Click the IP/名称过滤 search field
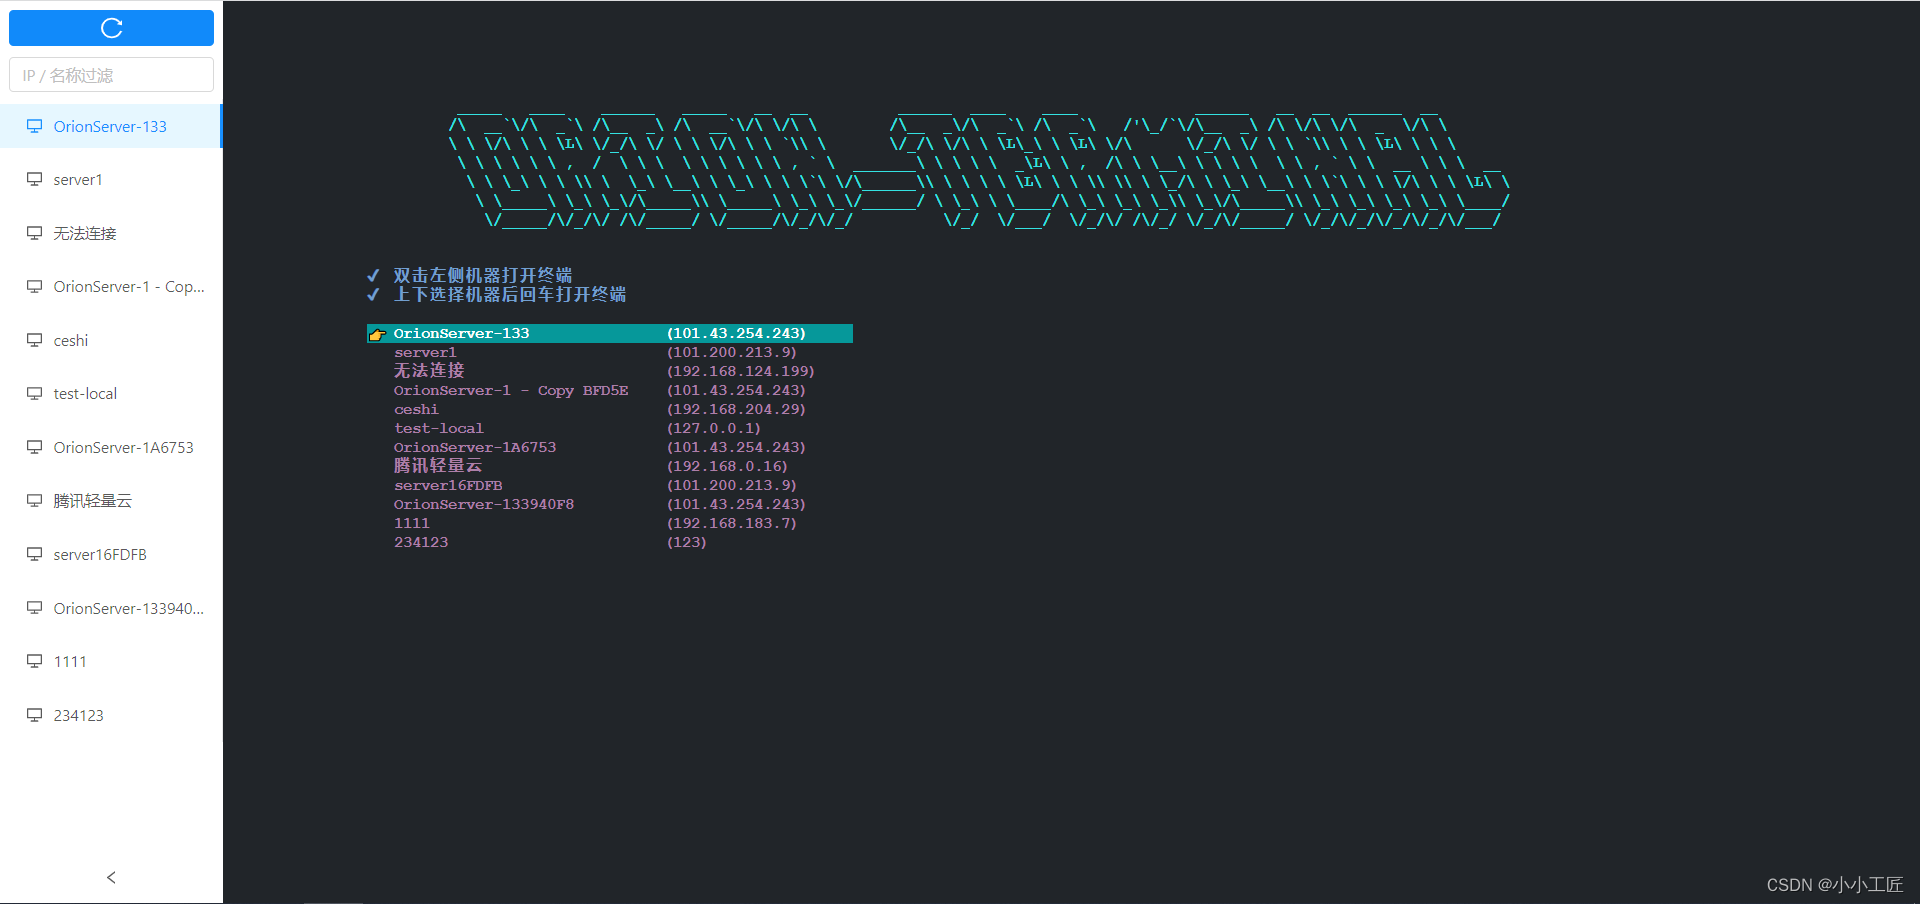Image resolution: width=1920 pixels, height=904 pixels. coord(110,74)
